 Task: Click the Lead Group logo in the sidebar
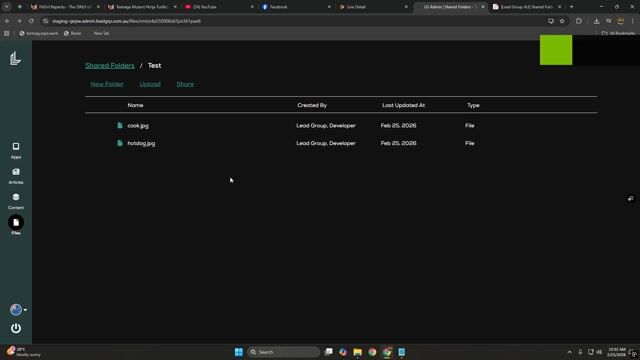[15, 58]
